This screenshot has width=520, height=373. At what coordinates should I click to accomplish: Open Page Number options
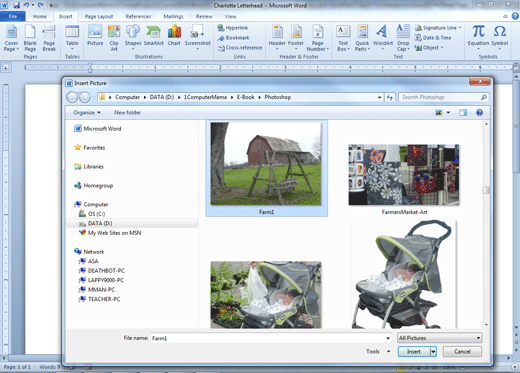(318, 38)
